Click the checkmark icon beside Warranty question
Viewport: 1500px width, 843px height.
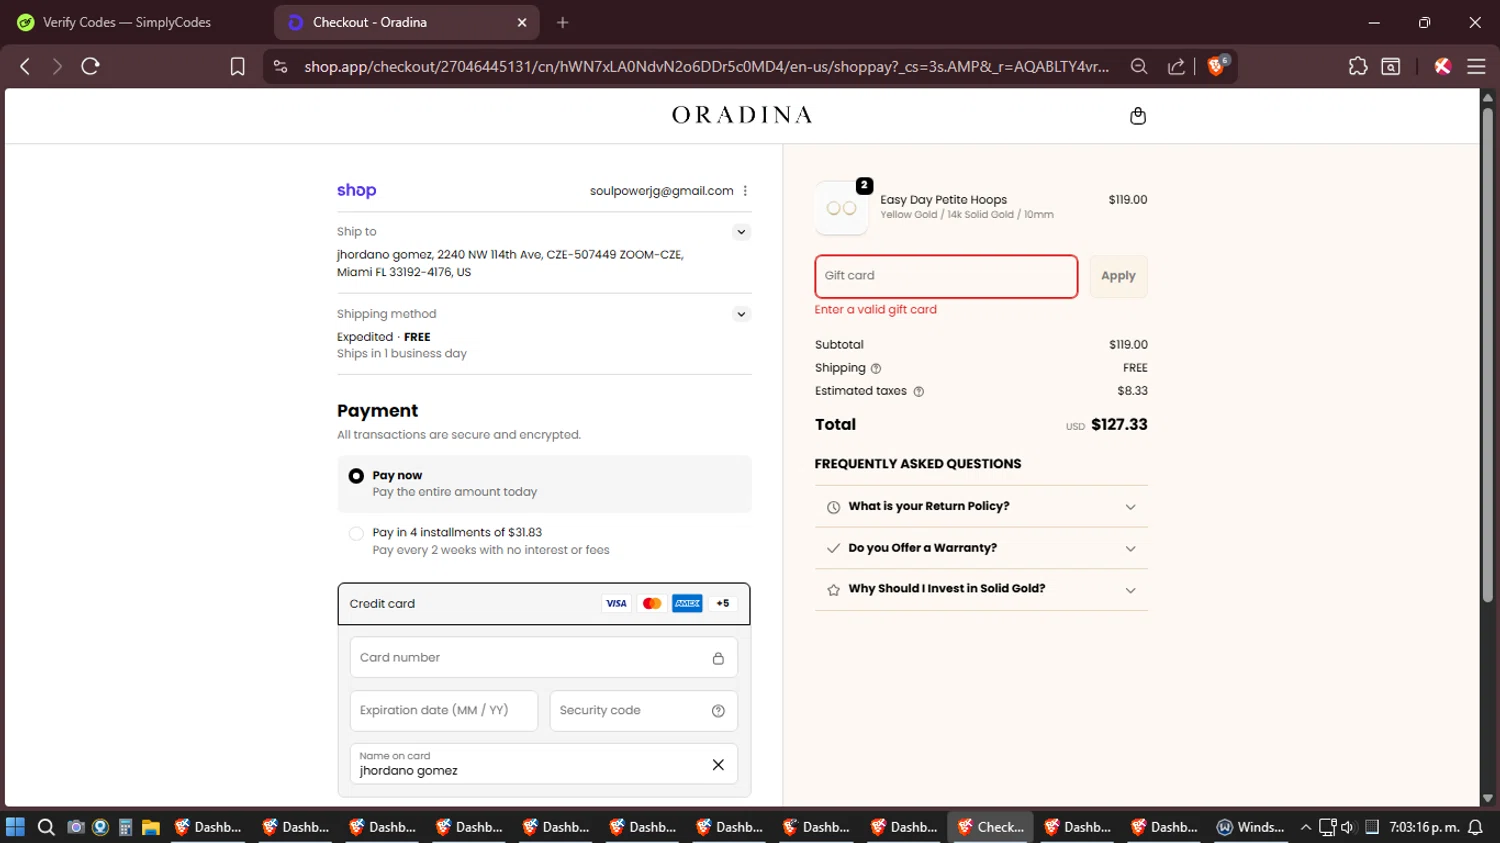pyautogui.click(x=833, y=548)
